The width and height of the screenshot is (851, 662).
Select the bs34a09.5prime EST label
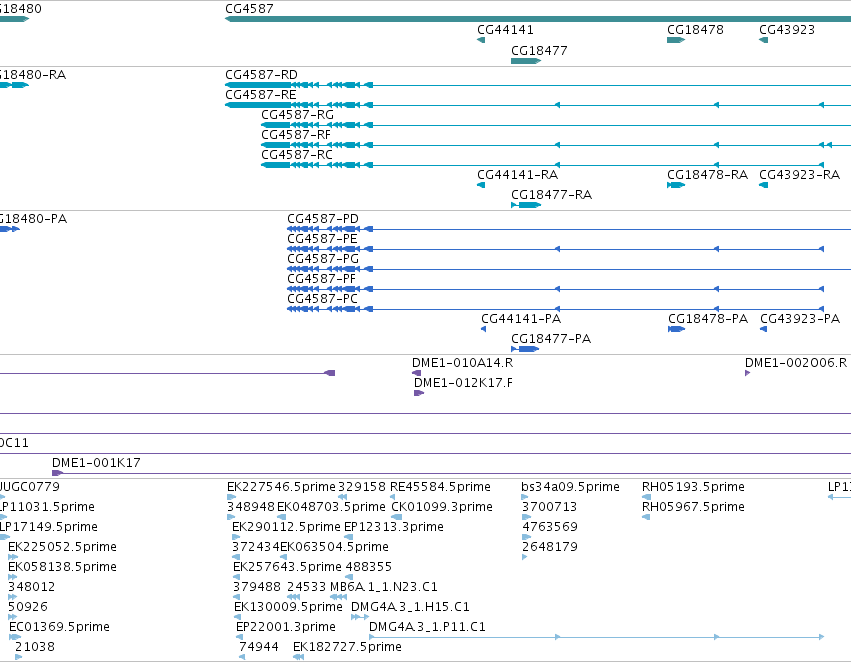pos(570,487)
